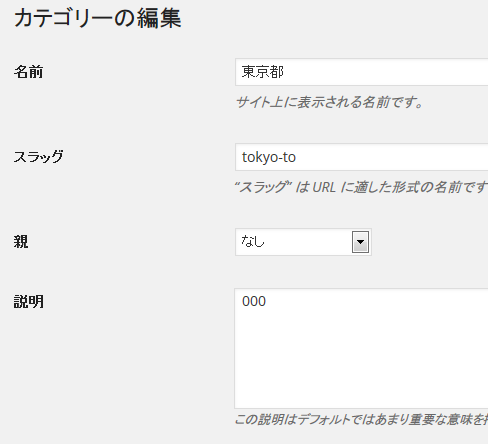The image size is (488, 444).
Task: Click inside the 説明 description textarea
Action: click(x=362, y=349)
